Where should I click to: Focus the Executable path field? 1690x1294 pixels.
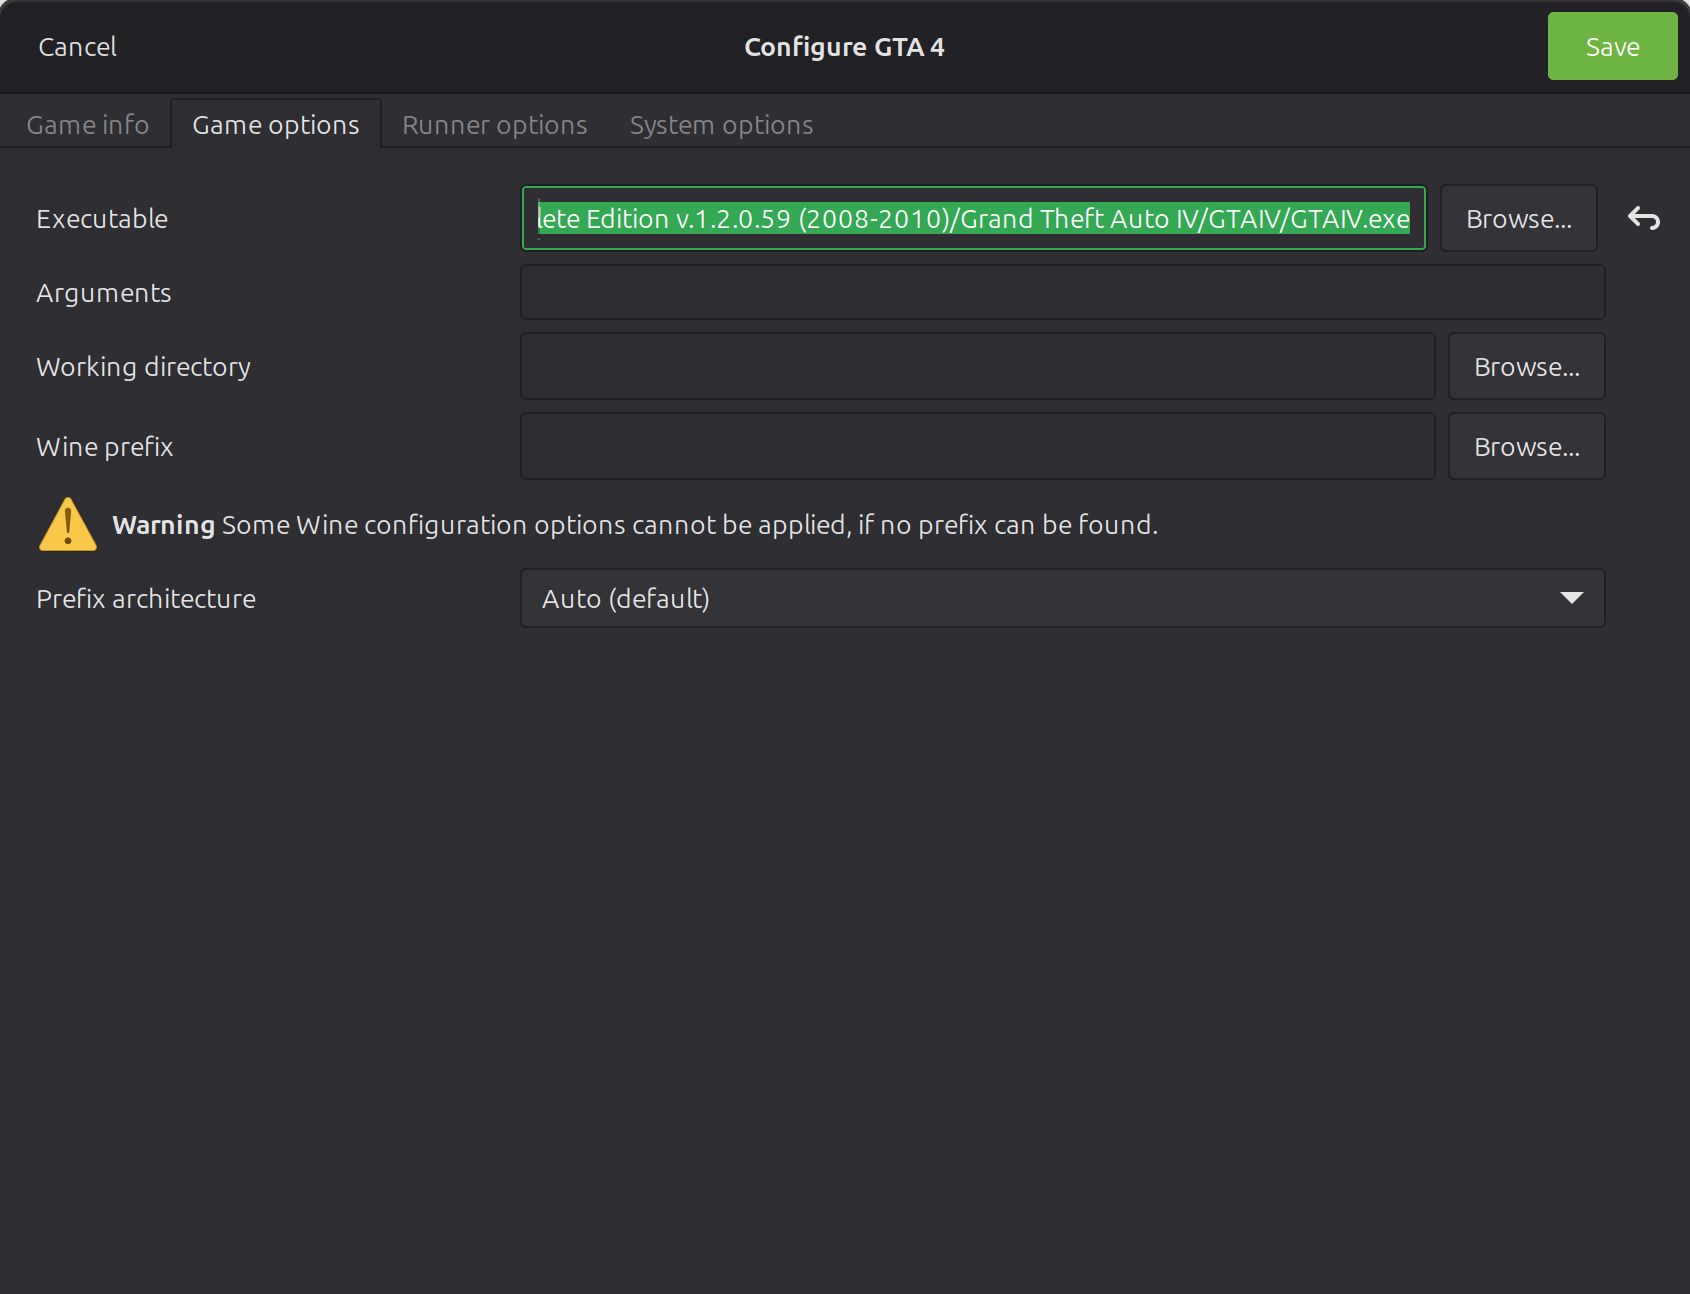(974, 218)
